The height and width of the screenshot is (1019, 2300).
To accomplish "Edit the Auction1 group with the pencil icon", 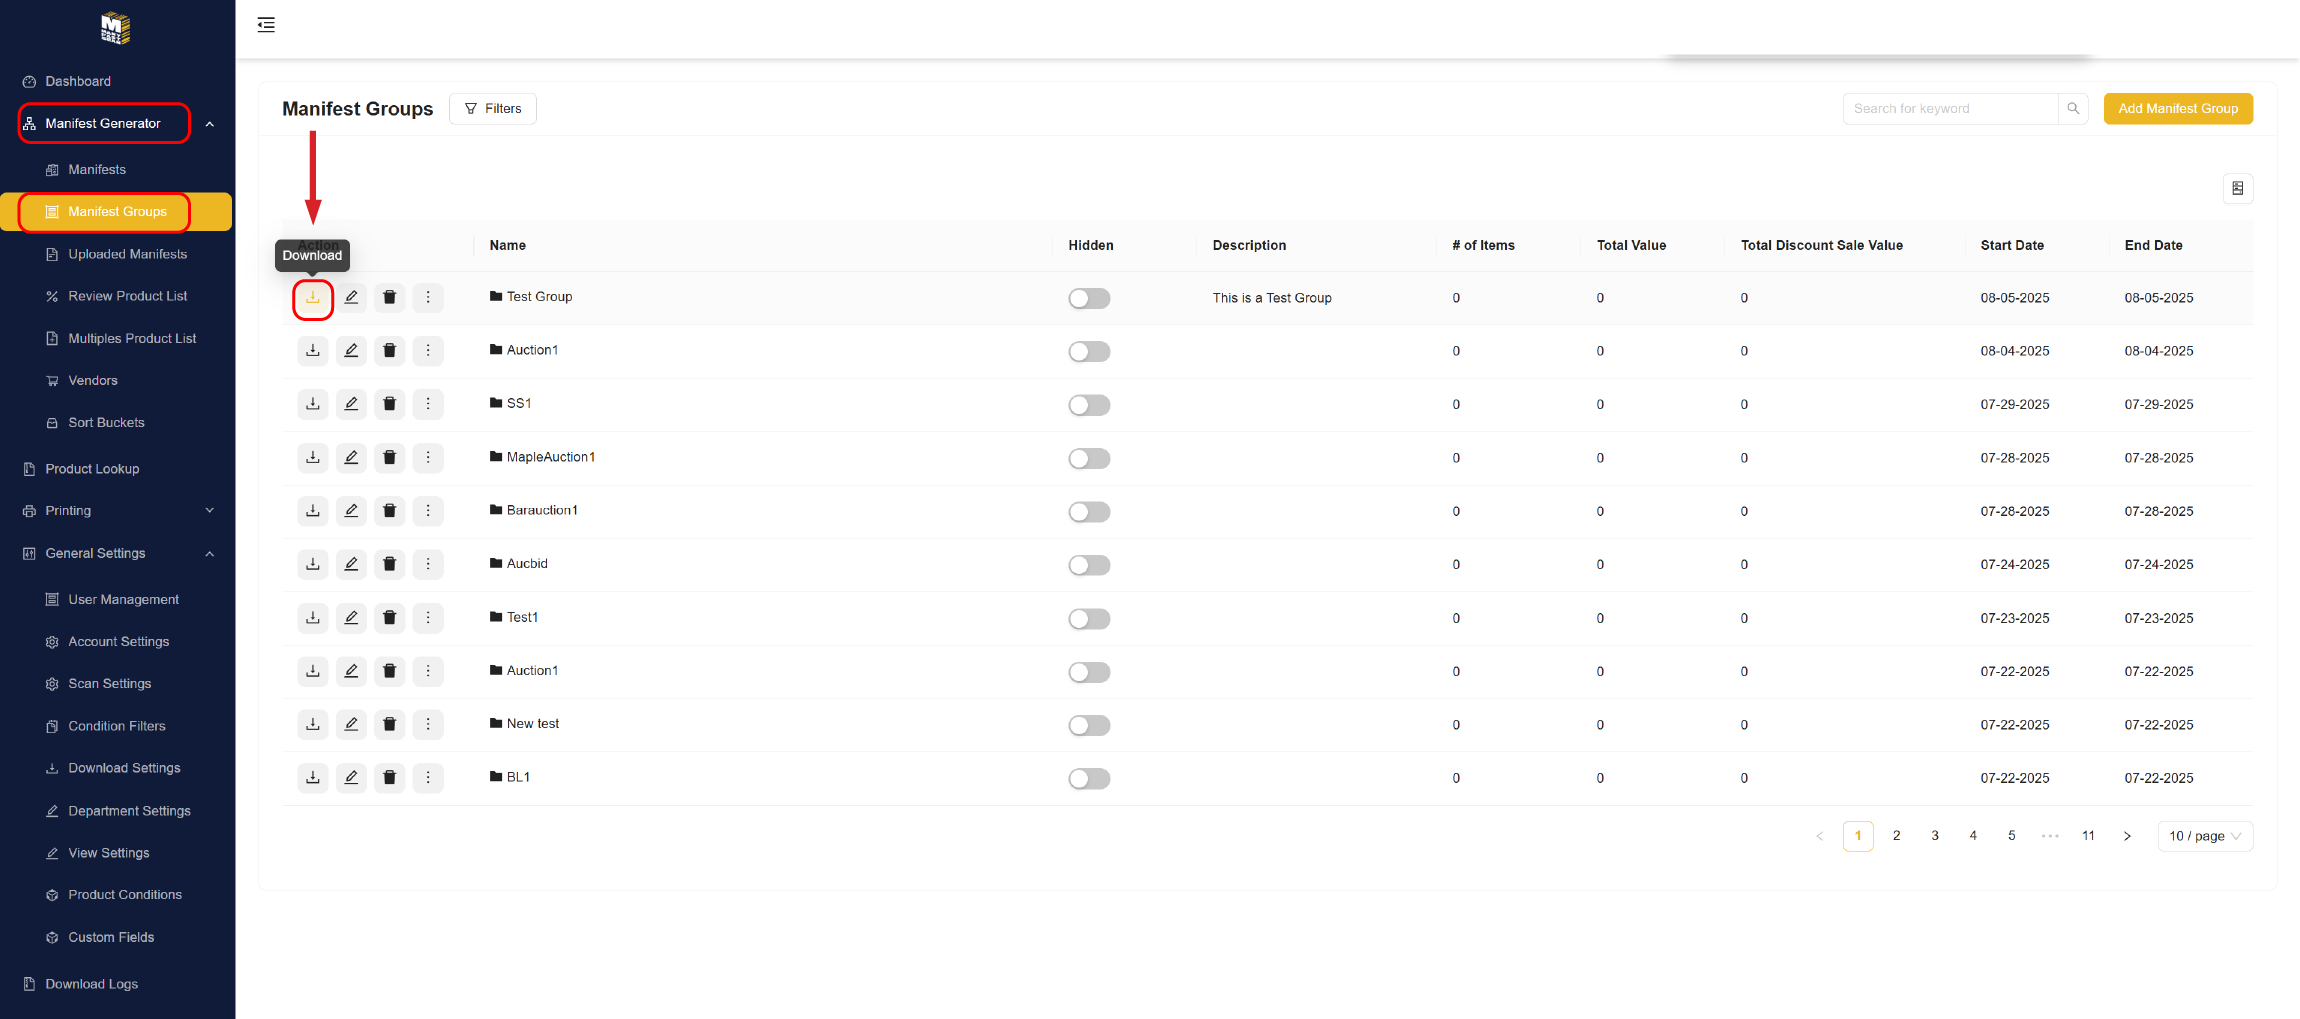I will click(x=351, y=351).
